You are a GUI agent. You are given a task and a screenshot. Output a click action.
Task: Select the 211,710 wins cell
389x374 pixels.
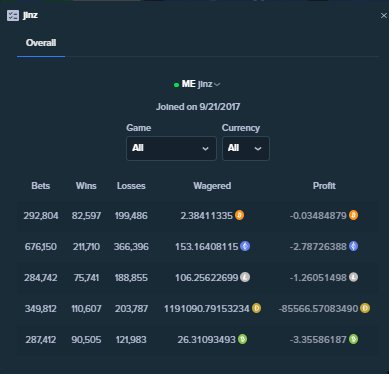[x=86, y=247]
